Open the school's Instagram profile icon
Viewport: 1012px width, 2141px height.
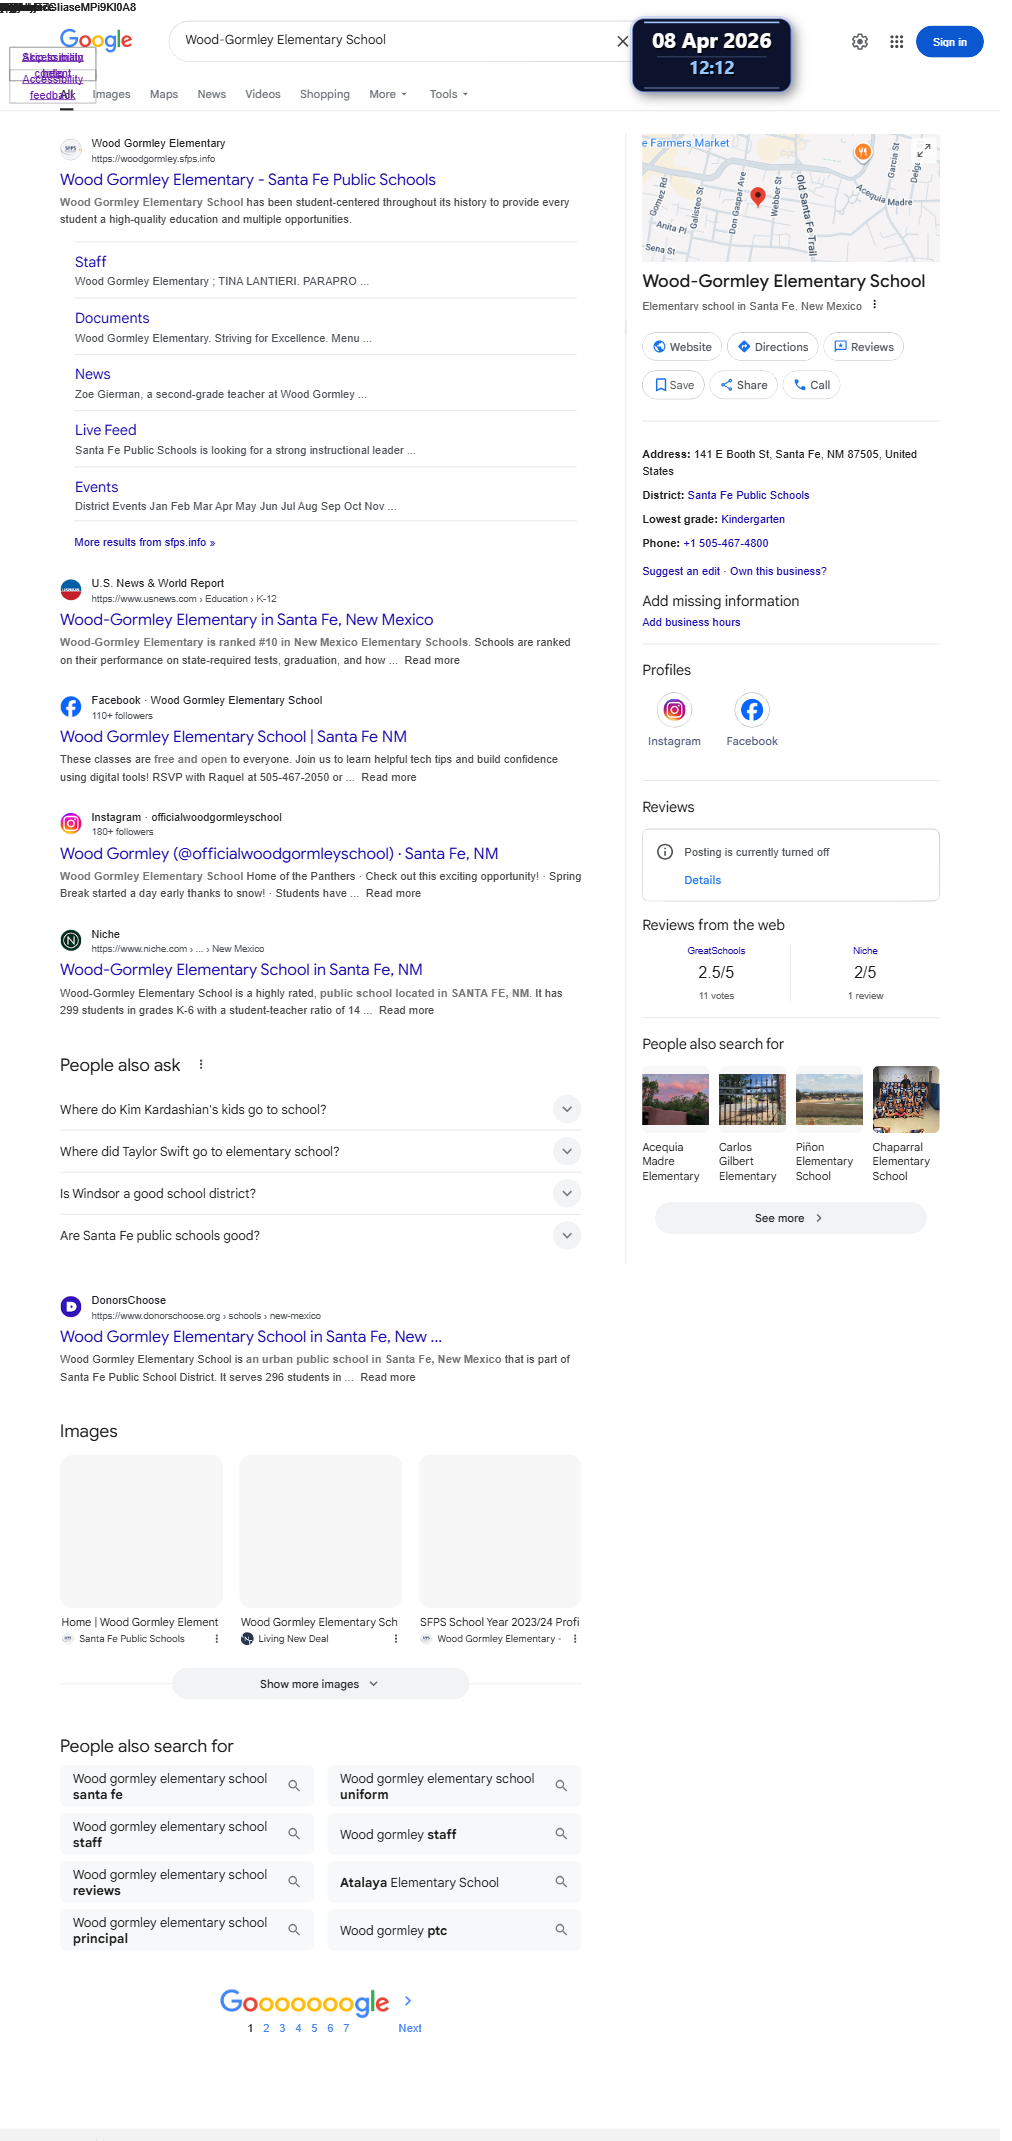(x=674, y=710)
